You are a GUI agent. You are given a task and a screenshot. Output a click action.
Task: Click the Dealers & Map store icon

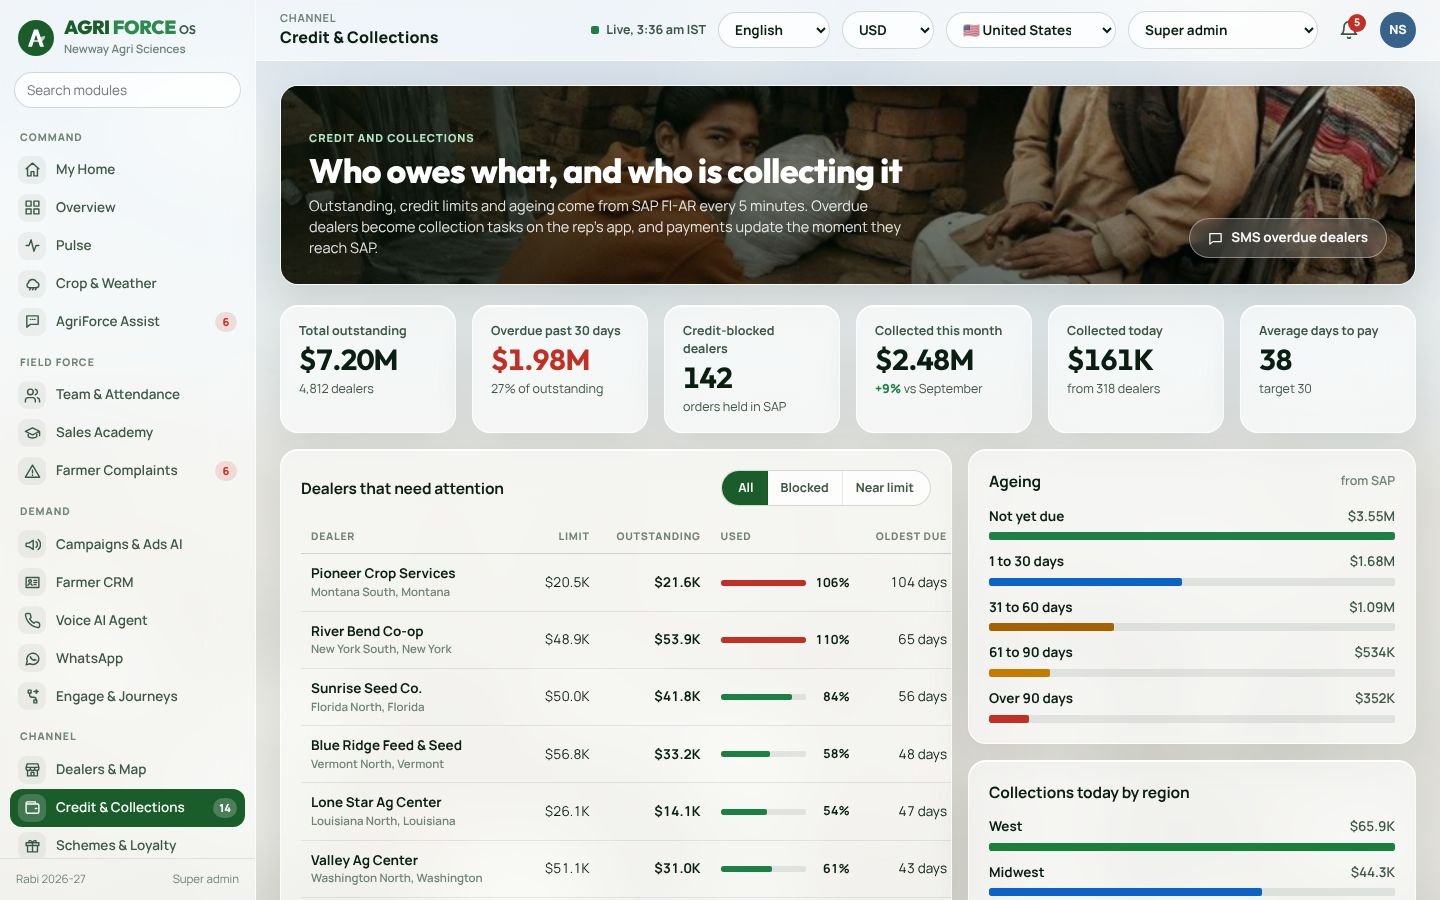point(33,770)
